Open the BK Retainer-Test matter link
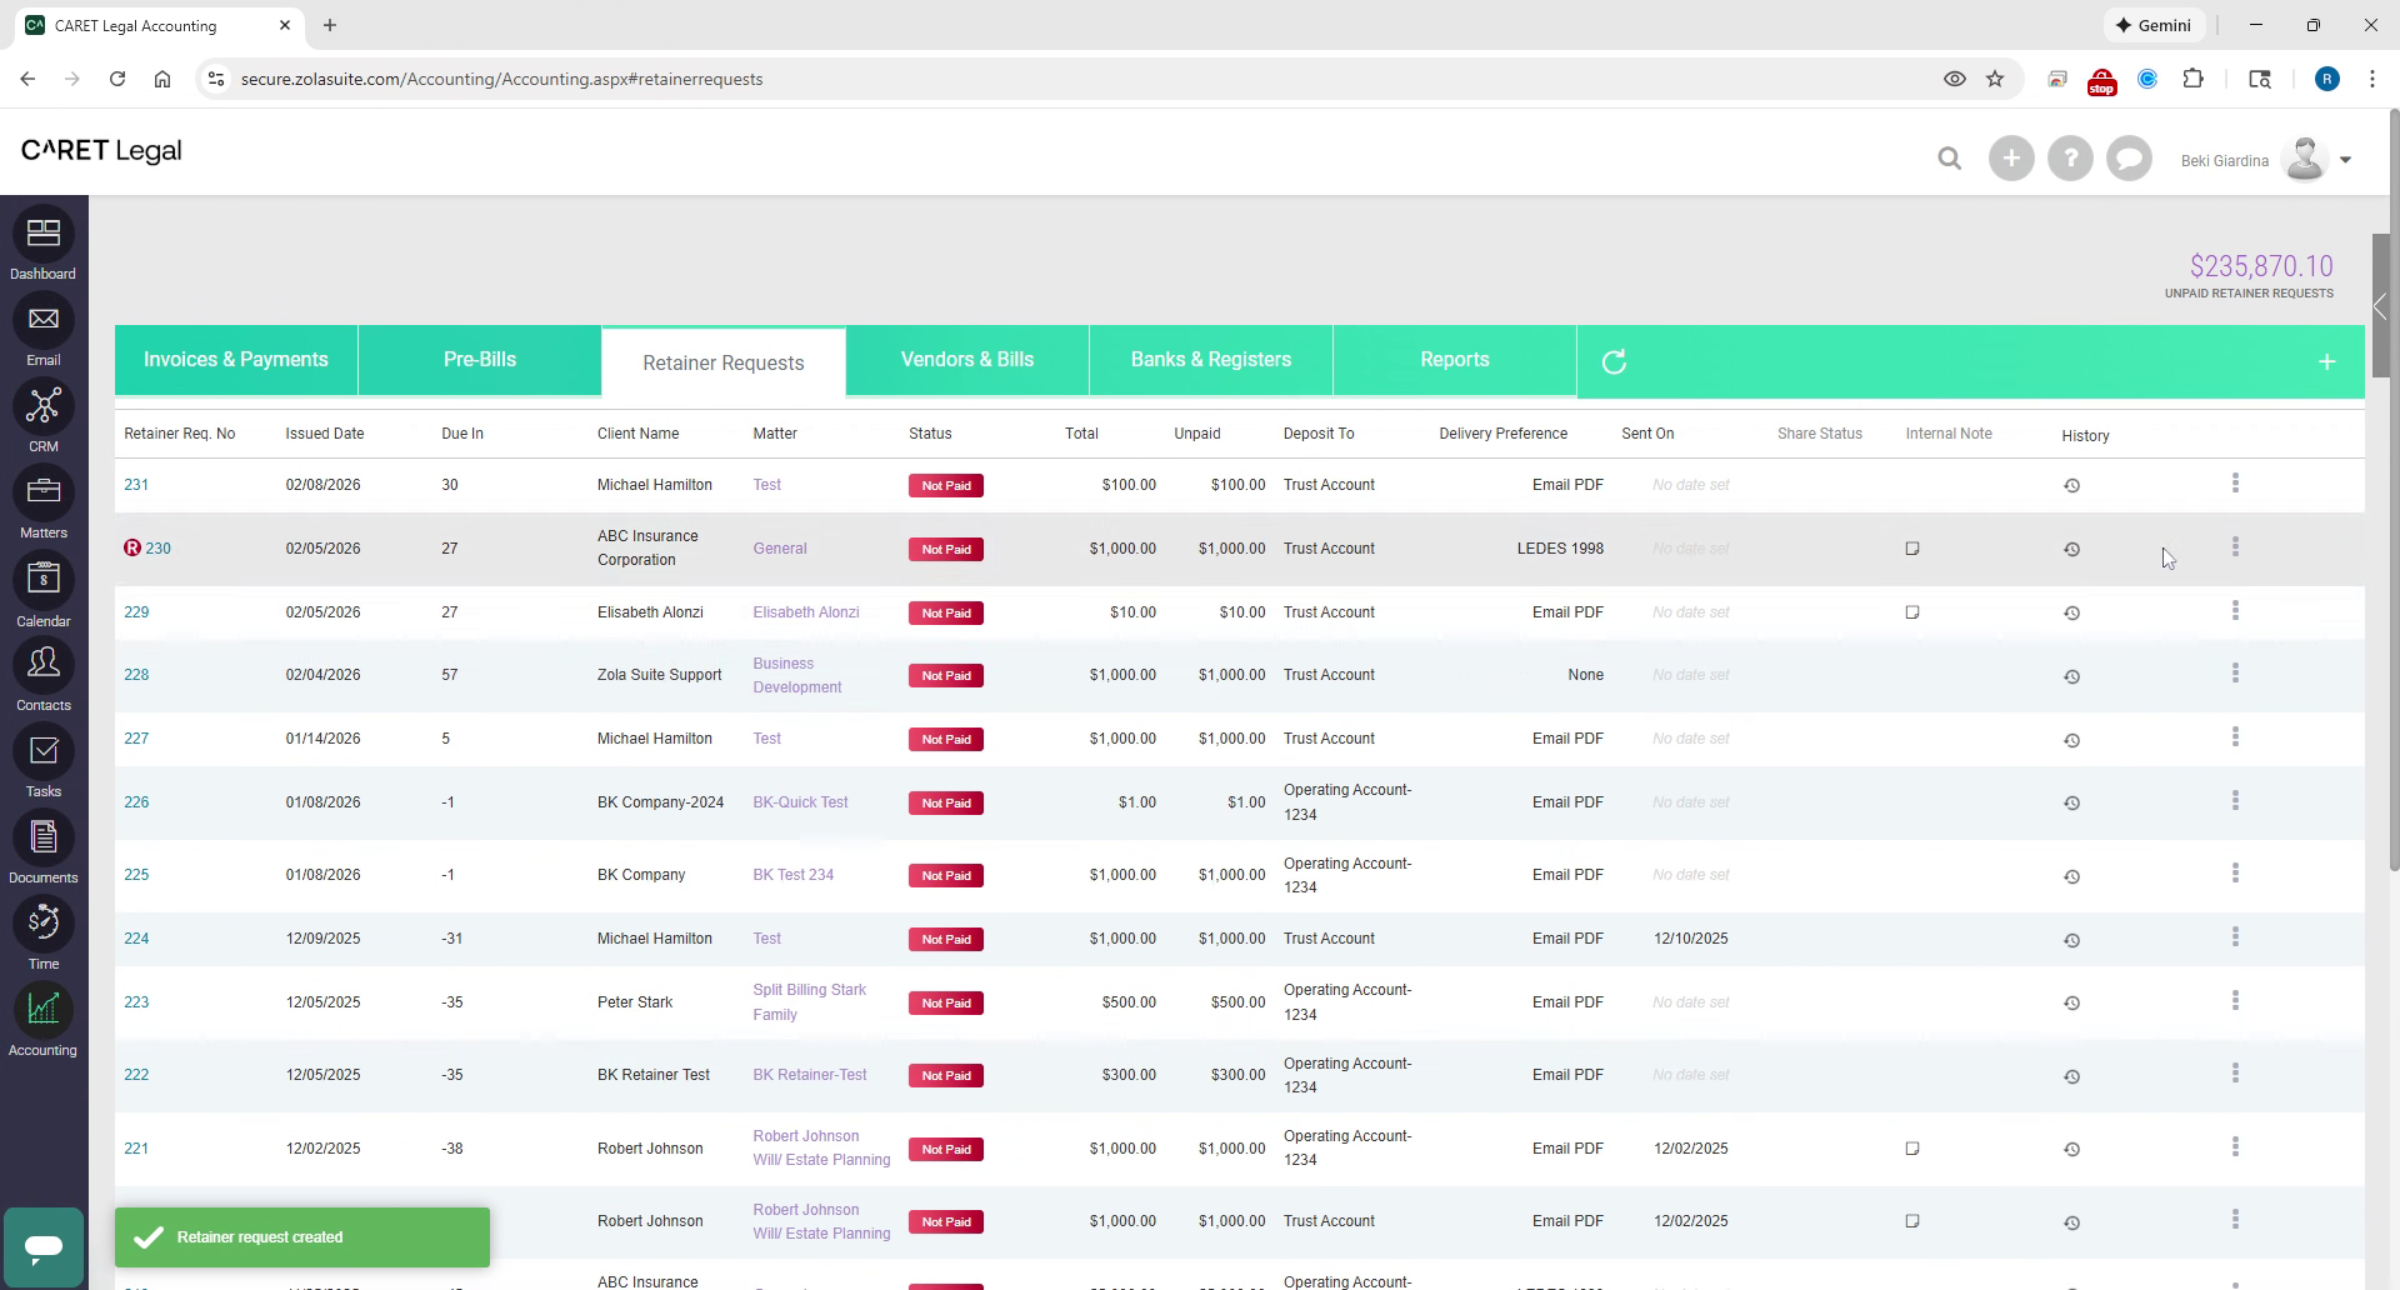 click(x=810, y=1075)
